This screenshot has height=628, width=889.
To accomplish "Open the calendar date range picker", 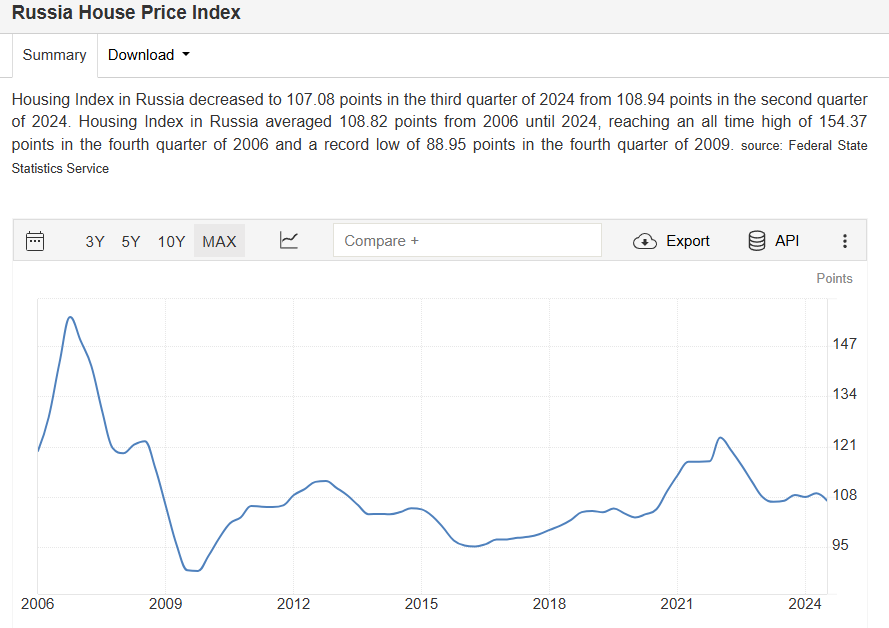I will point(35,241).
